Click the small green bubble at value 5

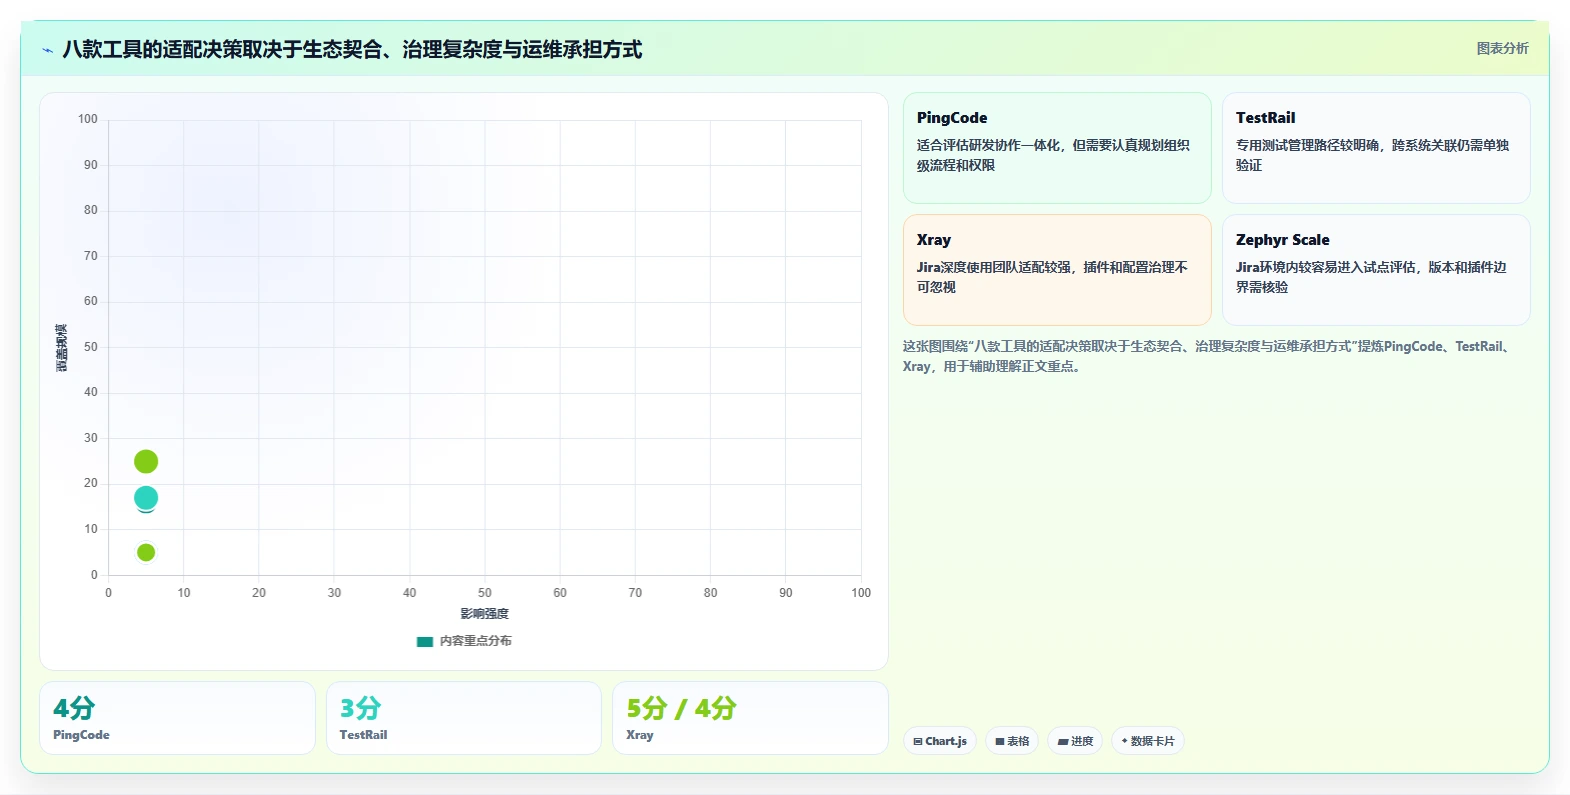(x=146, y=552)
